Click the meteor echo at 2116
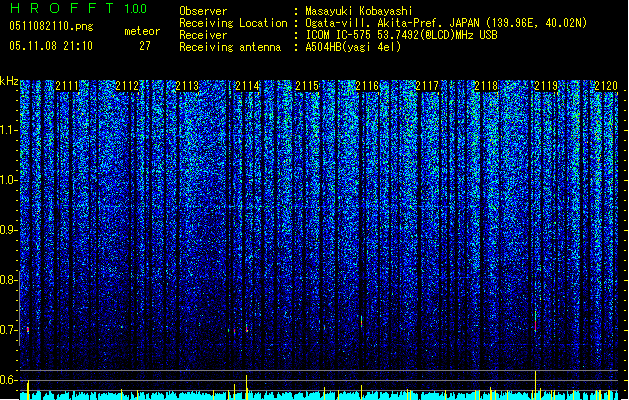Screen dimensions: 629x400 [x=361, y=321]
